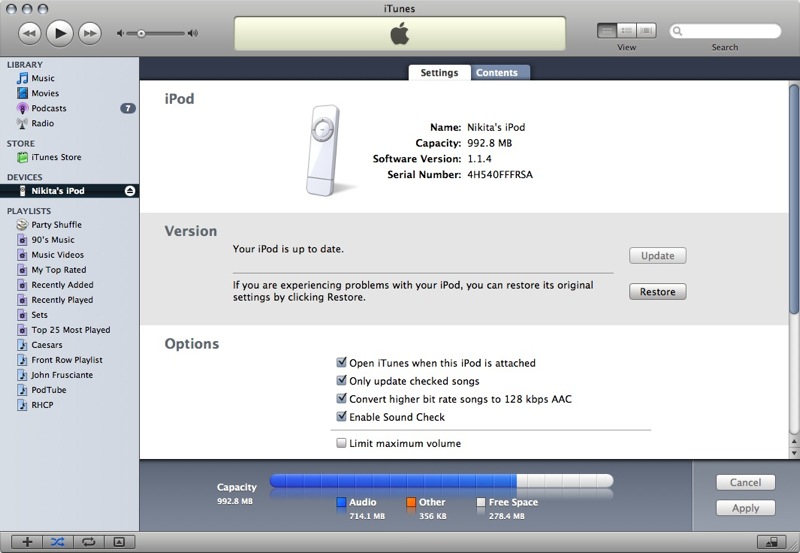Click into the Search field
The height and width of the screenshot is (553, 800).
[x=725, y=31]
